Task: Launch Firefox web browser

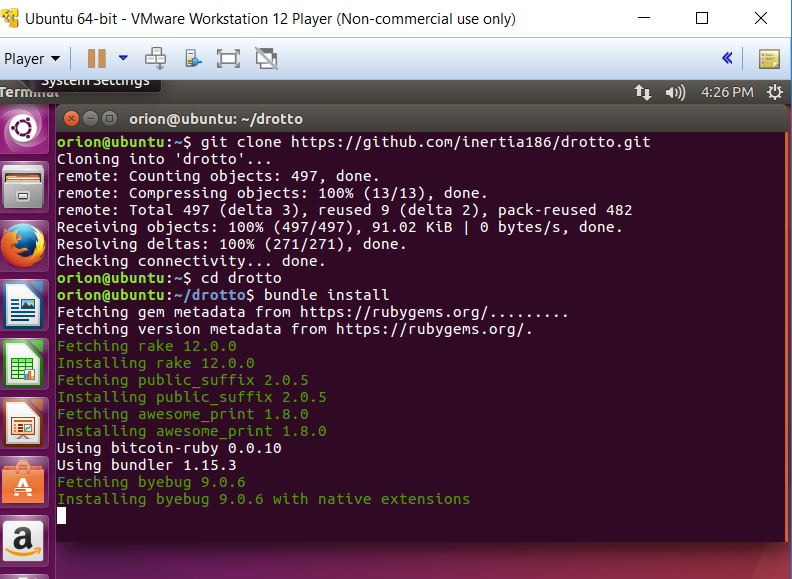Action: (x=24, y=245)
